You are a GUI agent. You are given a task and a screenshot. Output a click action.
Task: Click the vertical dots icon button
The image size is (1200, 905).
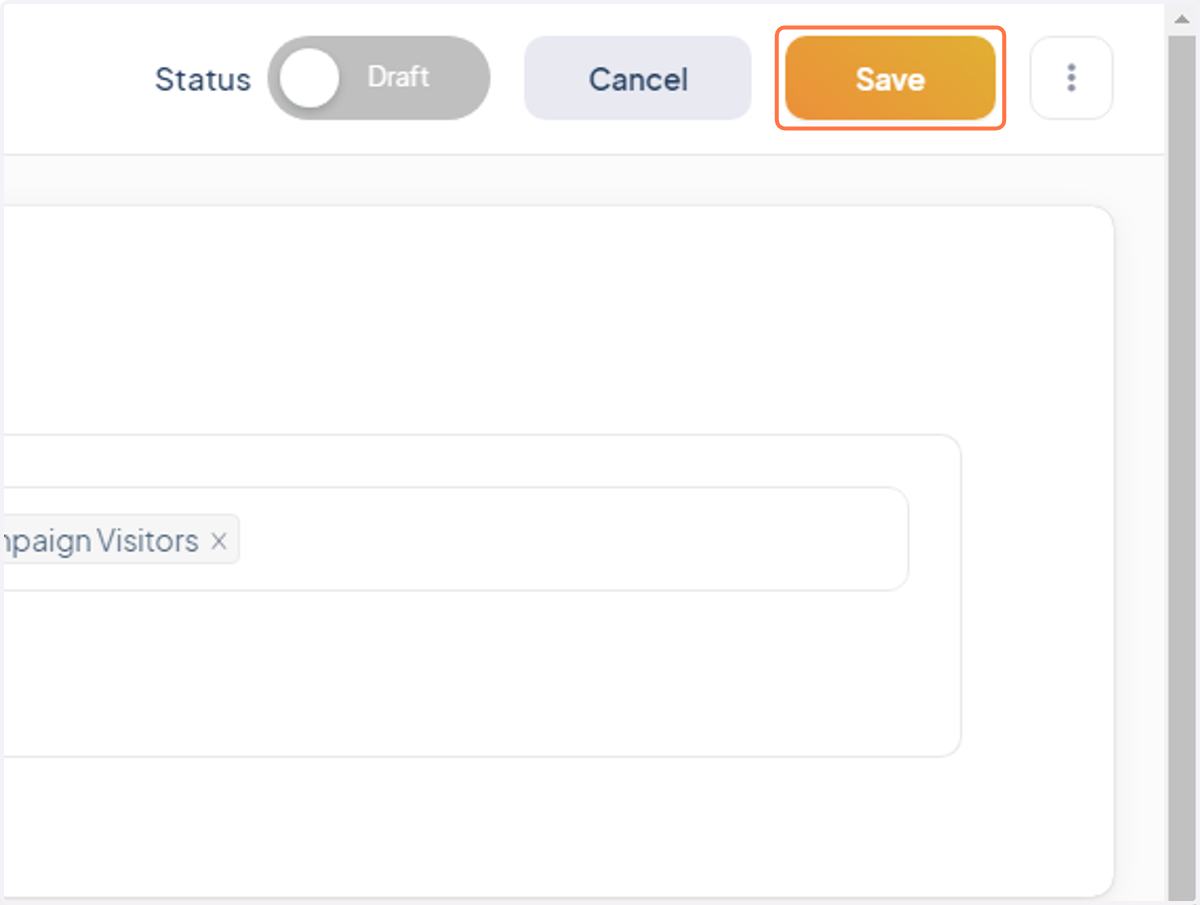[x=1071, y=78]
